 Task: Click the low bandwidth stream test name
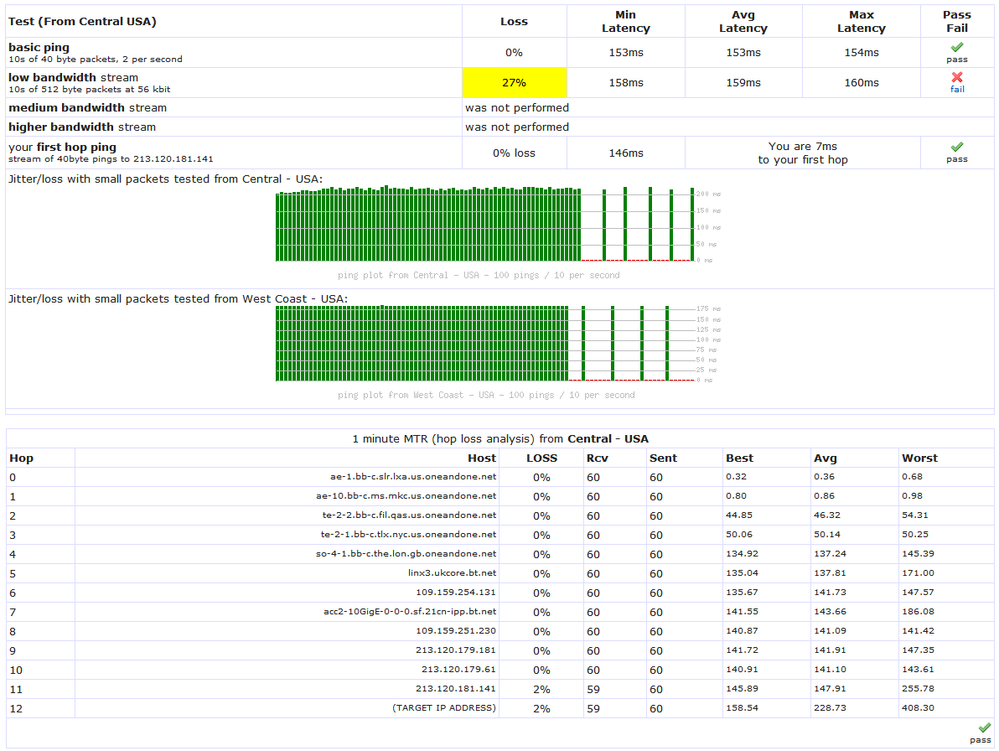pyautogui.click(x=73, y=77)
